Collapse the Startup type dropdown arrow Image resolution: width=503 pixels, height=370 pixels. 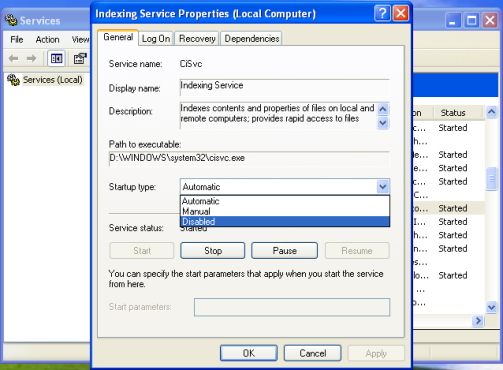[x=383, y=187]
